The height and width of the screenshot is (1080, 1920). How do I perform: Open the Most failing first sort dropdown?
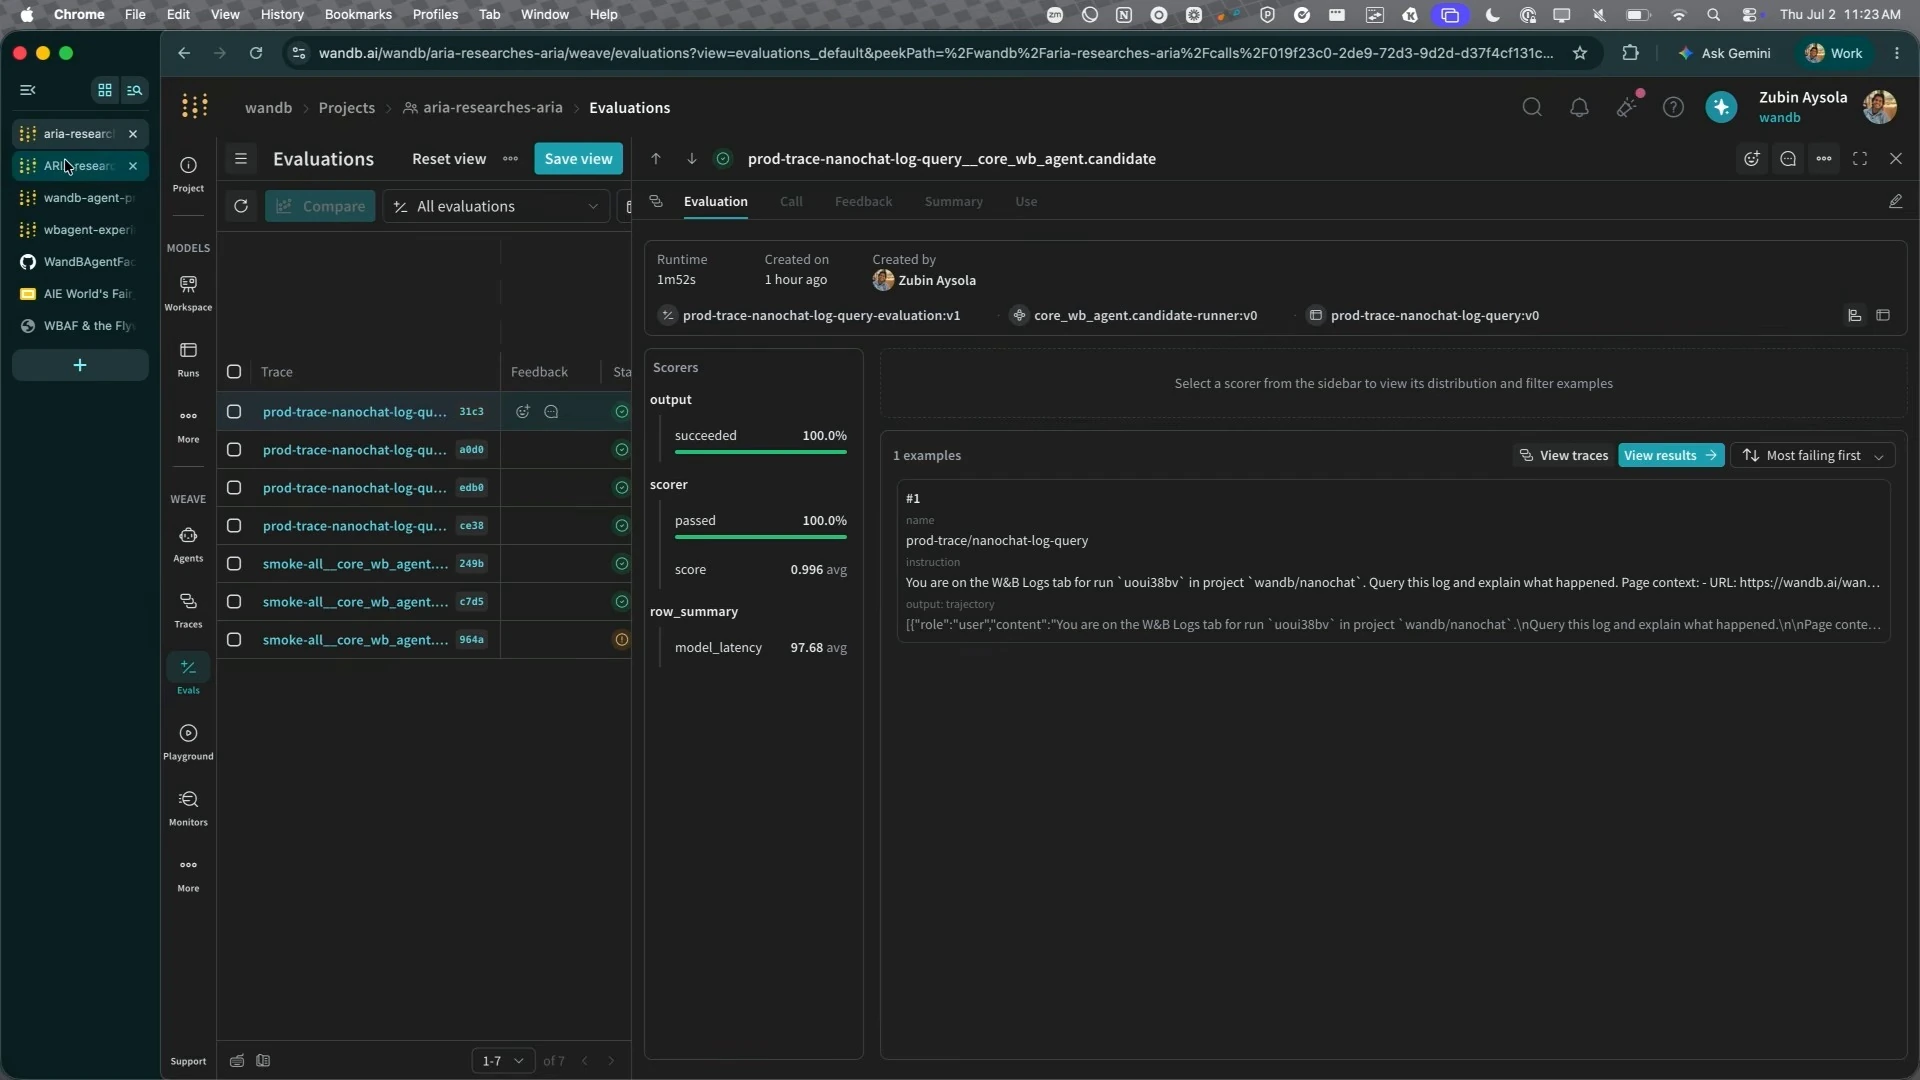click(x=1813, y=455)
